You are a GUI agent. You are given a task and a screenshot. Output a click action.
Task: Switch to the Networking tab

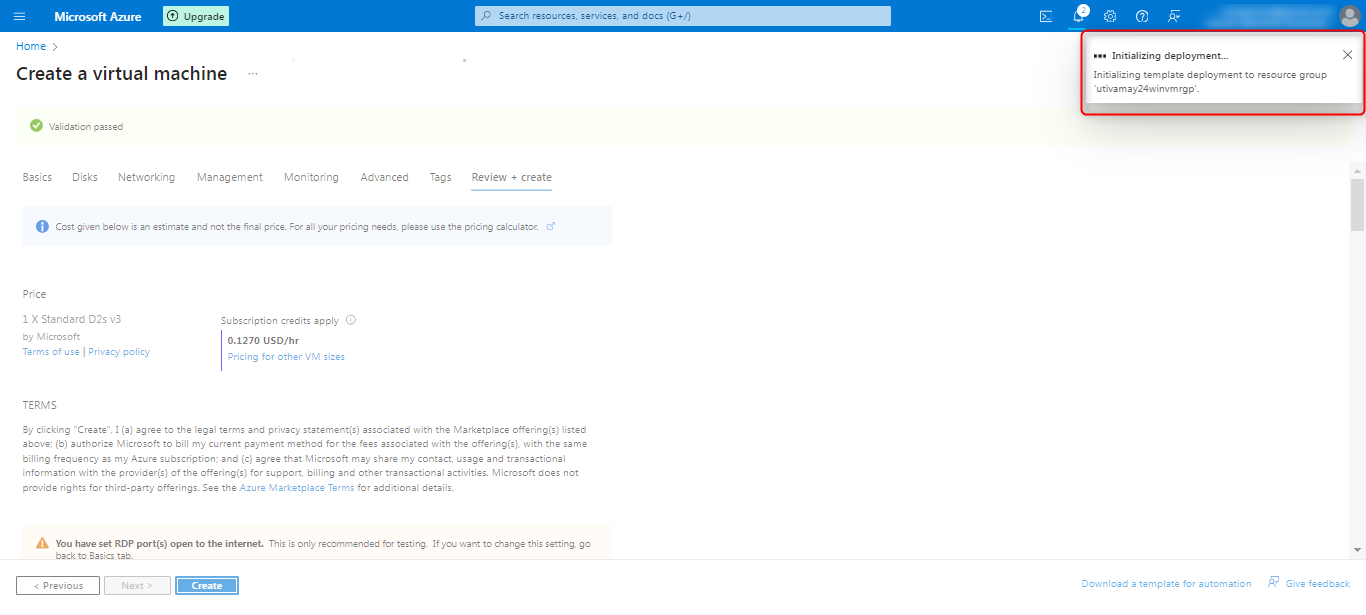tap(146, 177)
